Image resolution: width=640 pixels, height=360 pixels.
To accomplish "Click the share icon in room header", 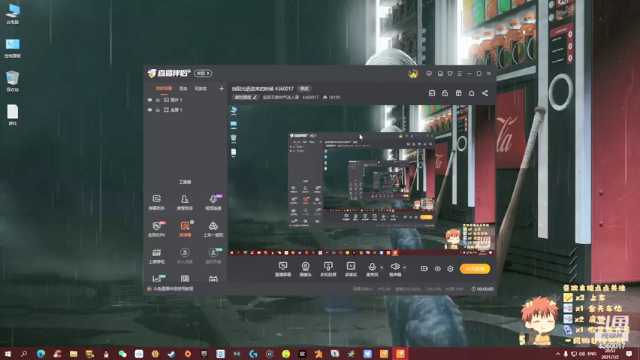I will (485, 93).
